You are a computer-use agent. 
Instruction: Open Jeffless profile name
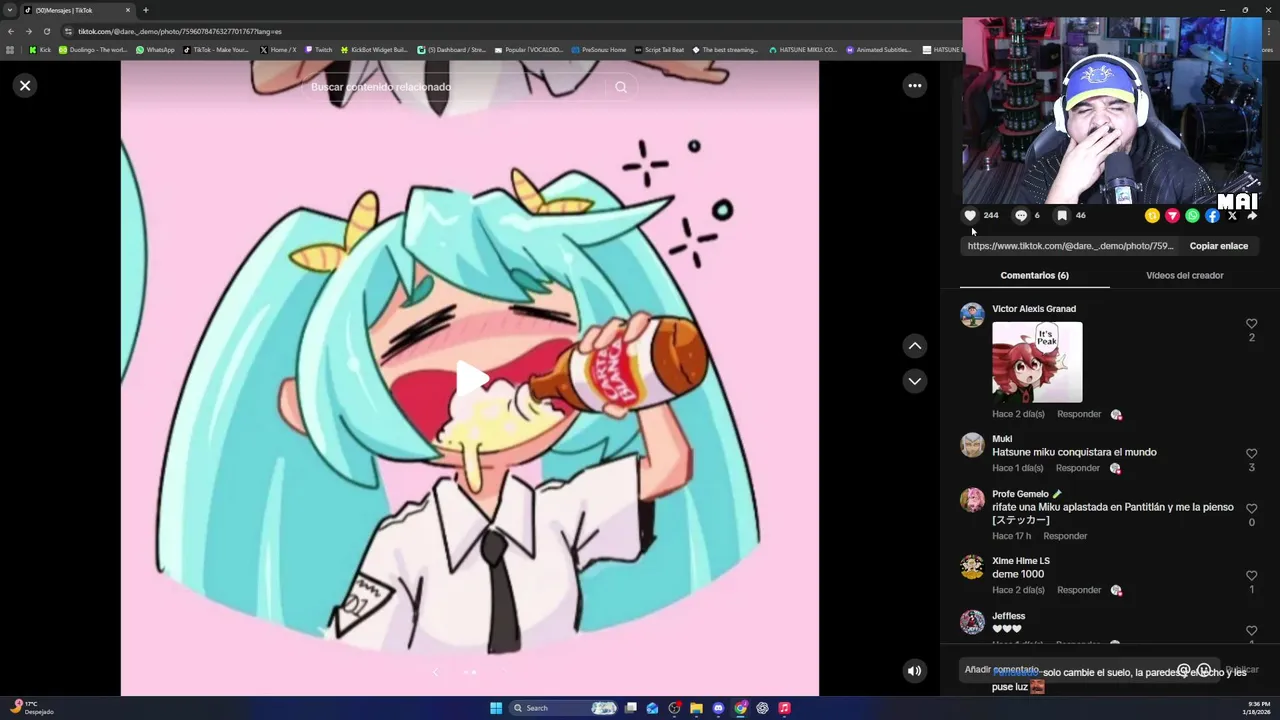coord(1008,616)
